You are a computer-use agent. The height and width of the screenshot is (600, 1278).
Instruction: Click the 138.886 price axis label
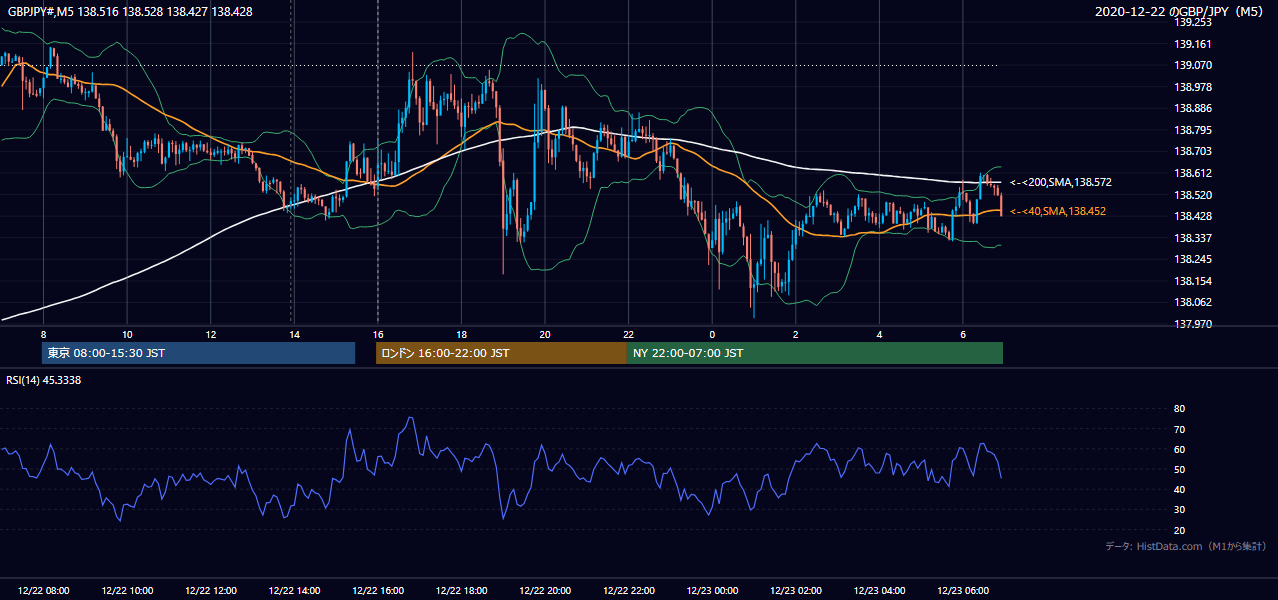pos(1193,109)
